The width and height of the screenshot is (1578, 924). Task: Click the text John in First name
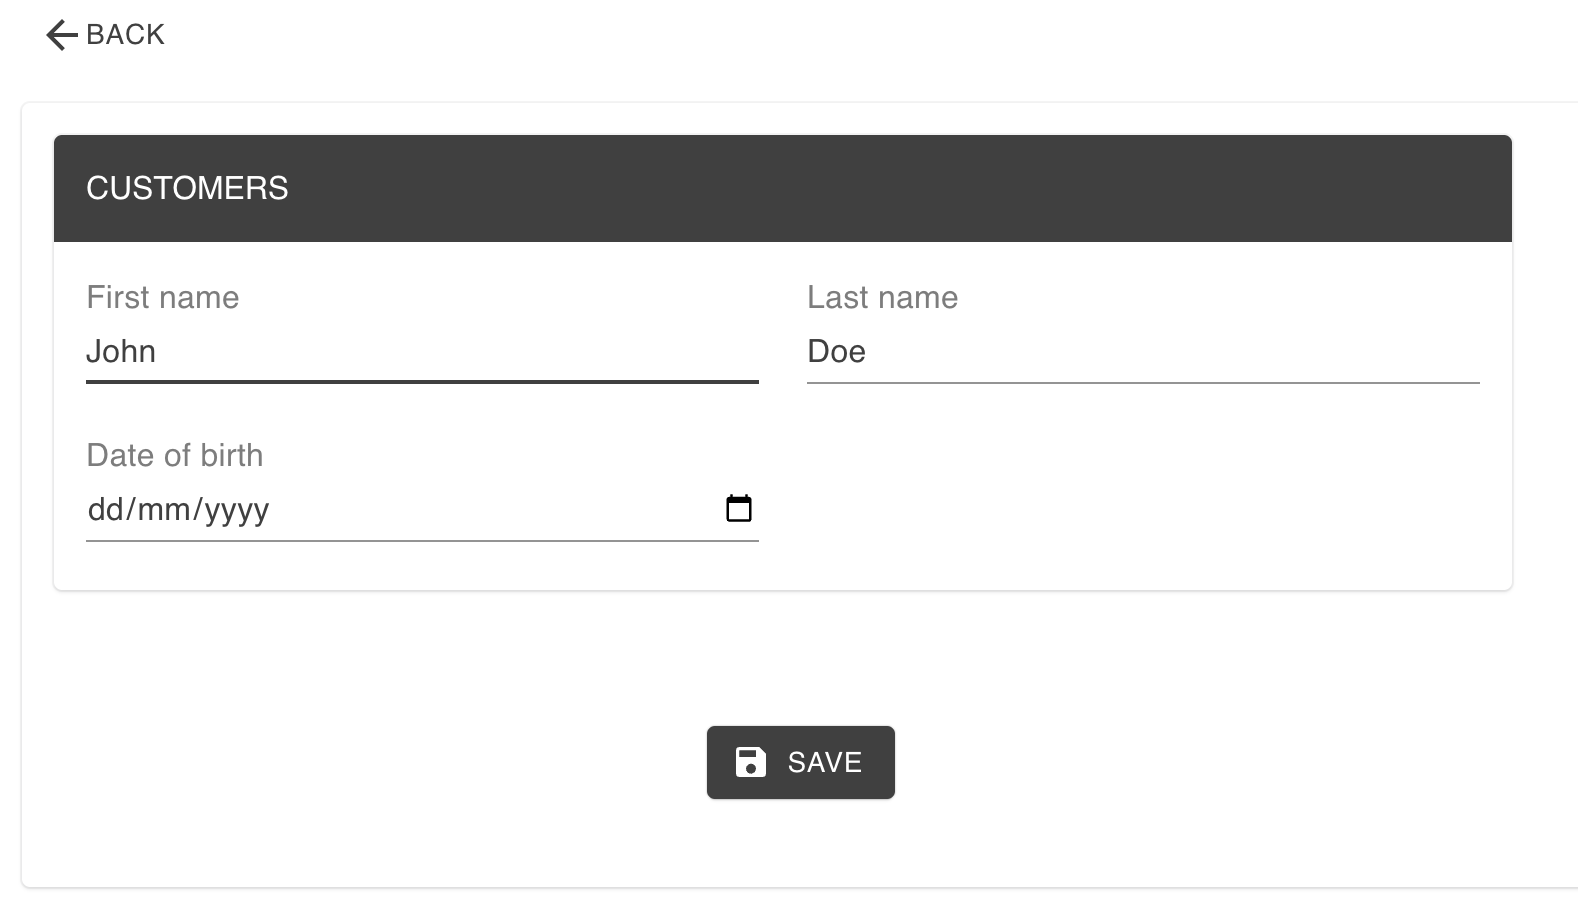pyautogui.click(x=121, y=352)
